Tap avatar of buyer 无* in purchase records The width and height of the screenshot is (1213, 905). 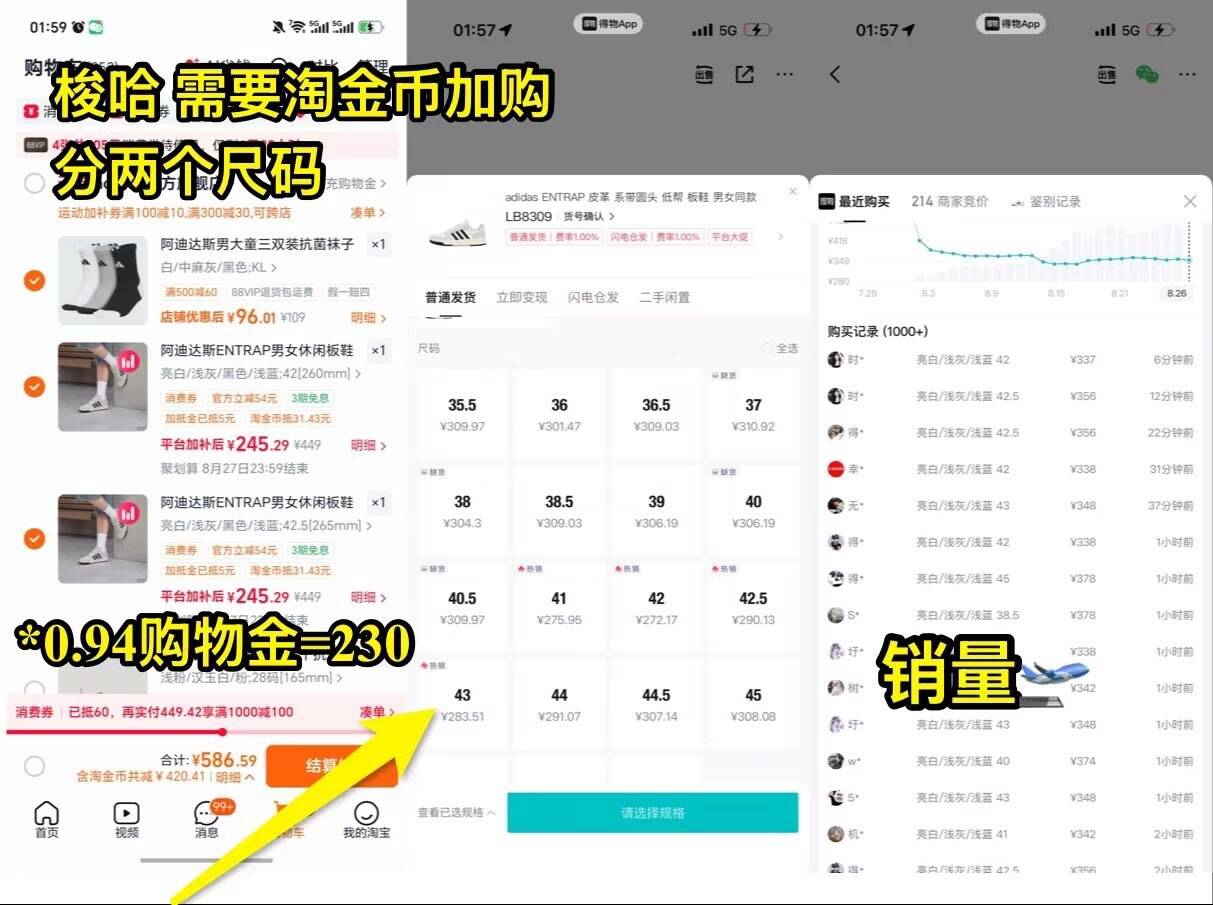(836, 506)
